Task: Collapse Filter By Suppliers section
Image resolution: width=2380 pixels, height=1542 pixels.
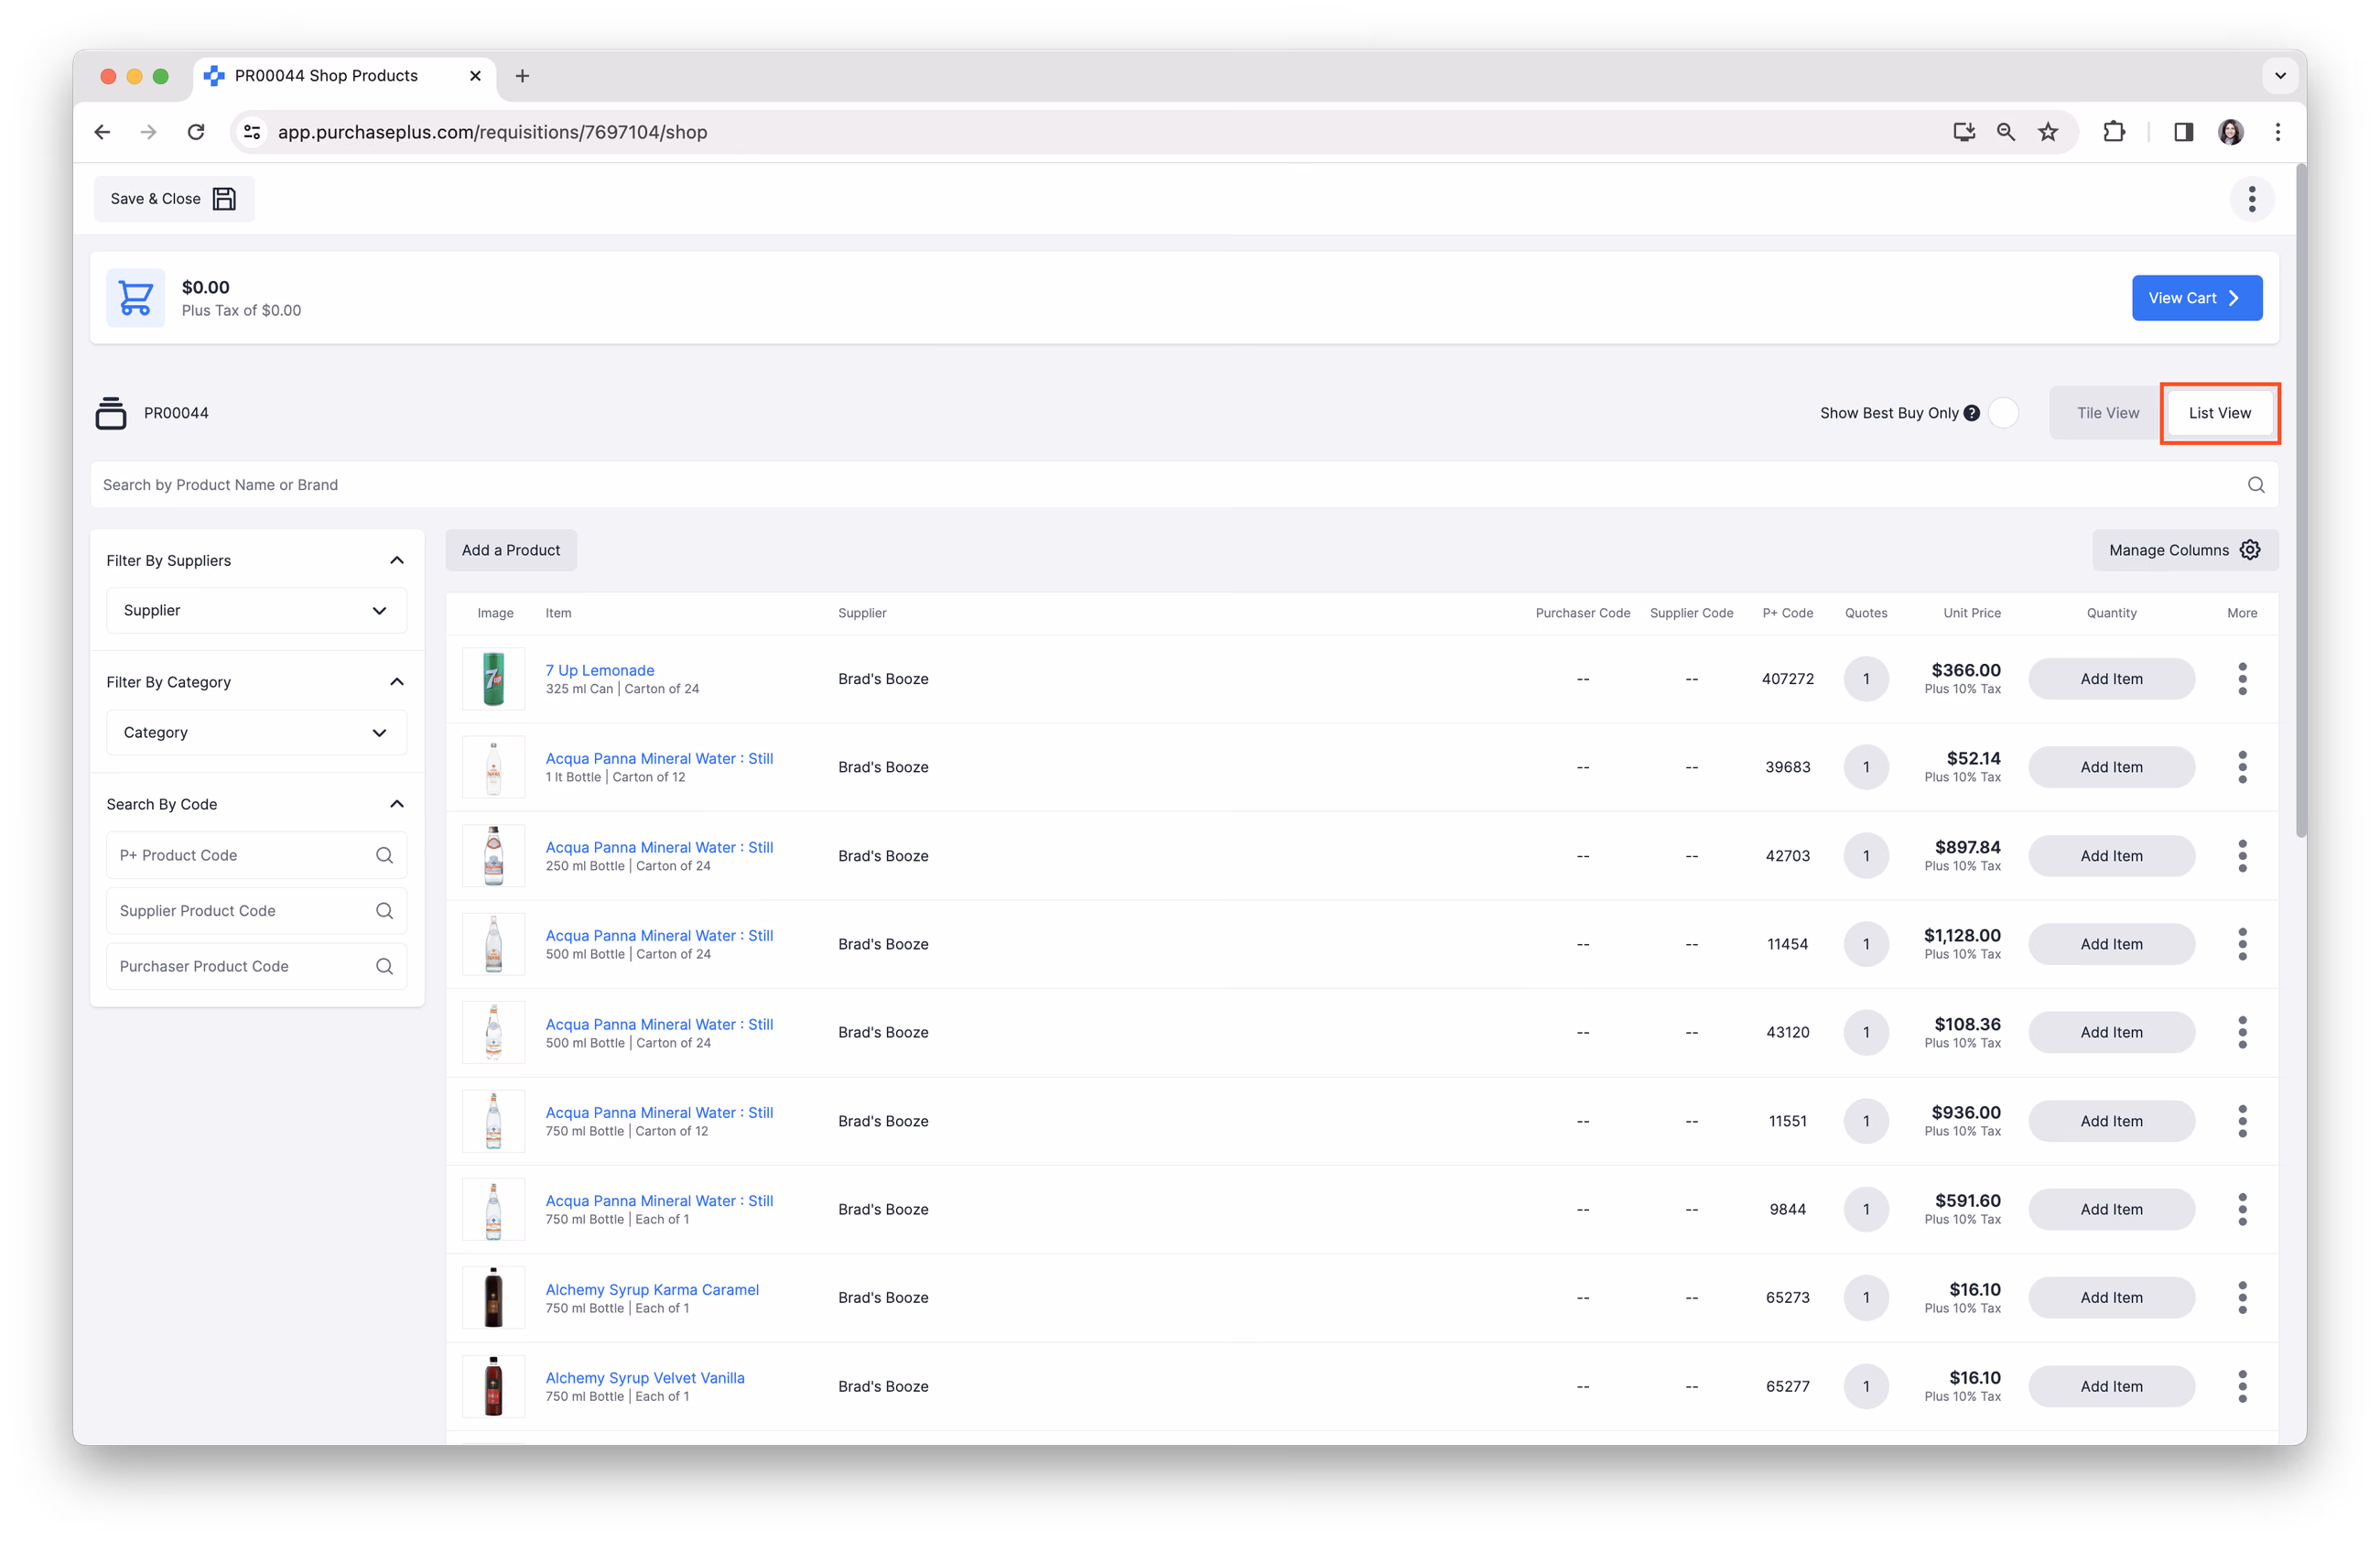Action: (397, 560)
